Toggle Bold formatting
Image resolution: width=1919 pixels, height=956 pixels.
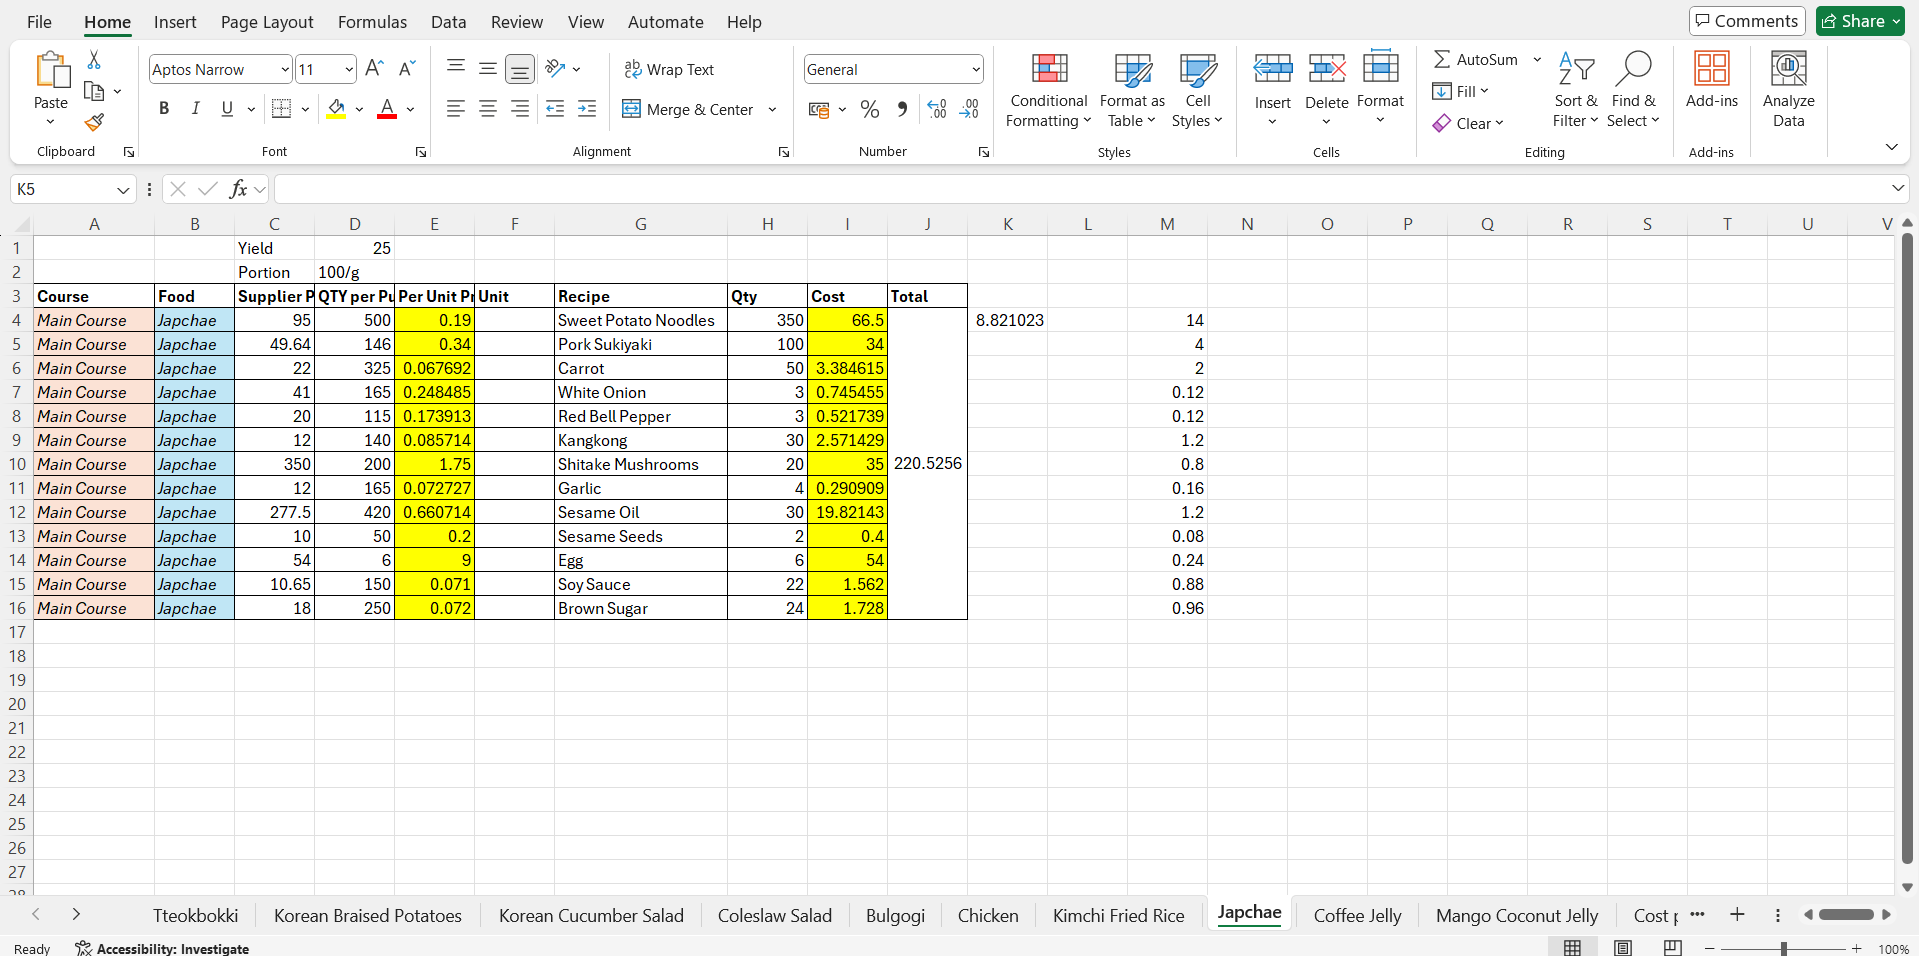point(164,109)
